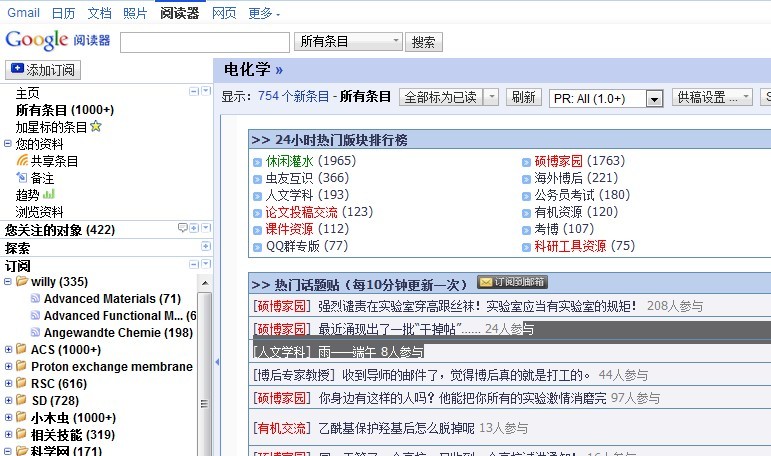
Task: Click the bullet icon beside 硕博家园 (1763)
Action: tap(526, 162)
